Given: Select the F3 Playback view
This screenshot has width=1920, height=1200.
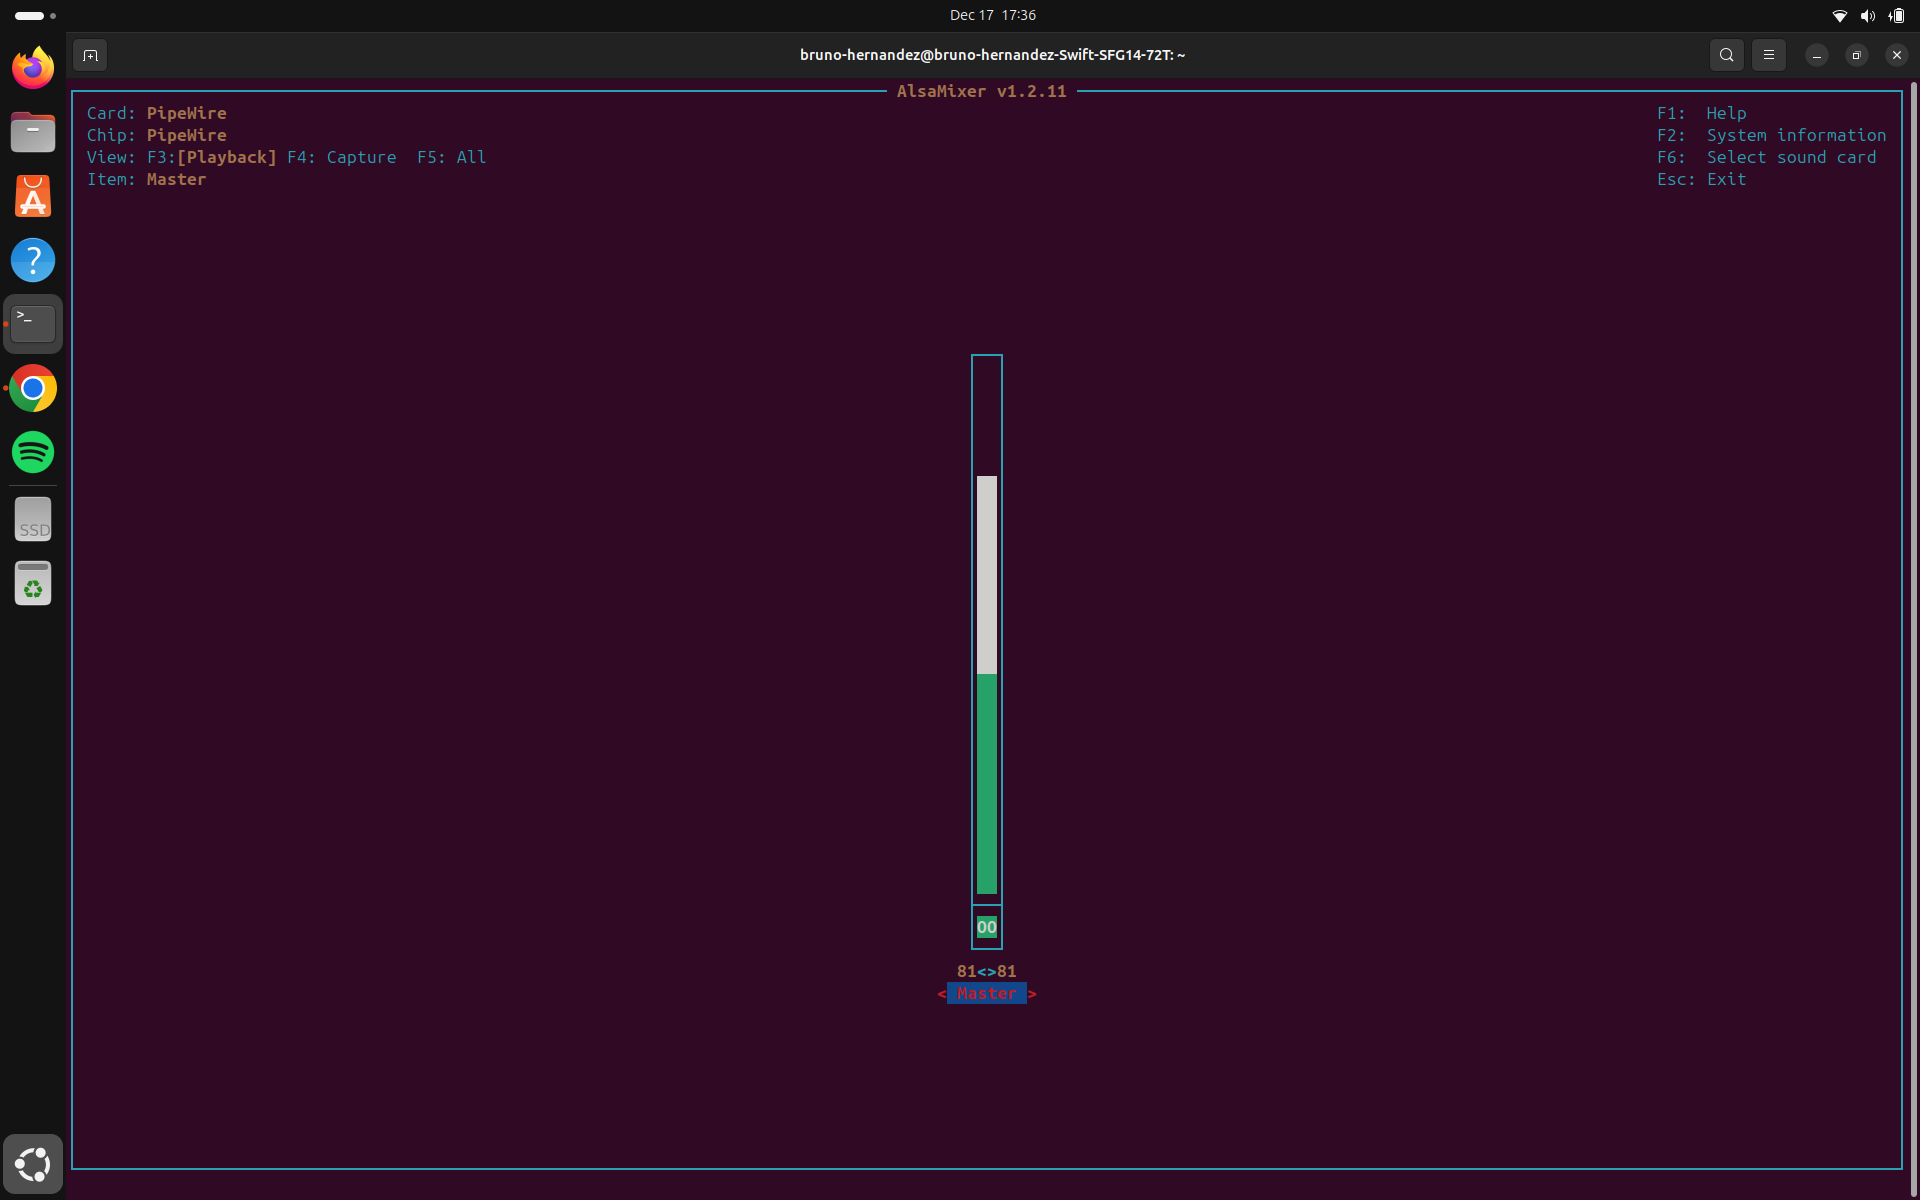Looking at the screenshot, I should [x=212, y=157].
